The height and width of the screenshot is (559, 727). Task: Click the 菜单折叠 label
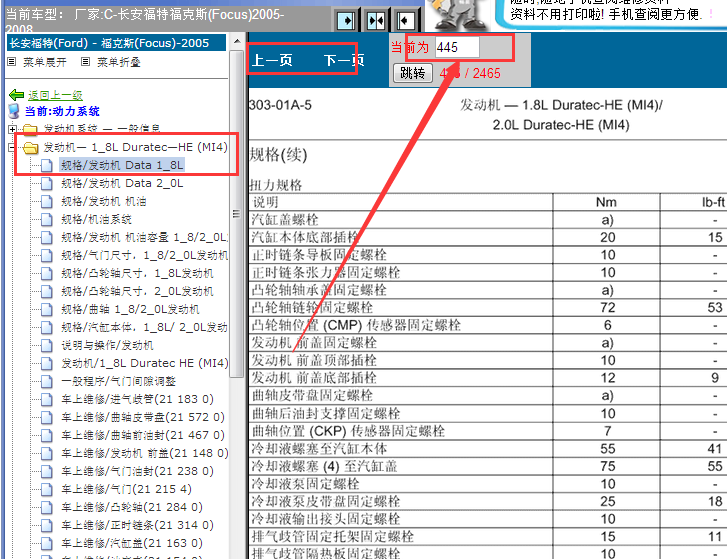tap(118, 62)
